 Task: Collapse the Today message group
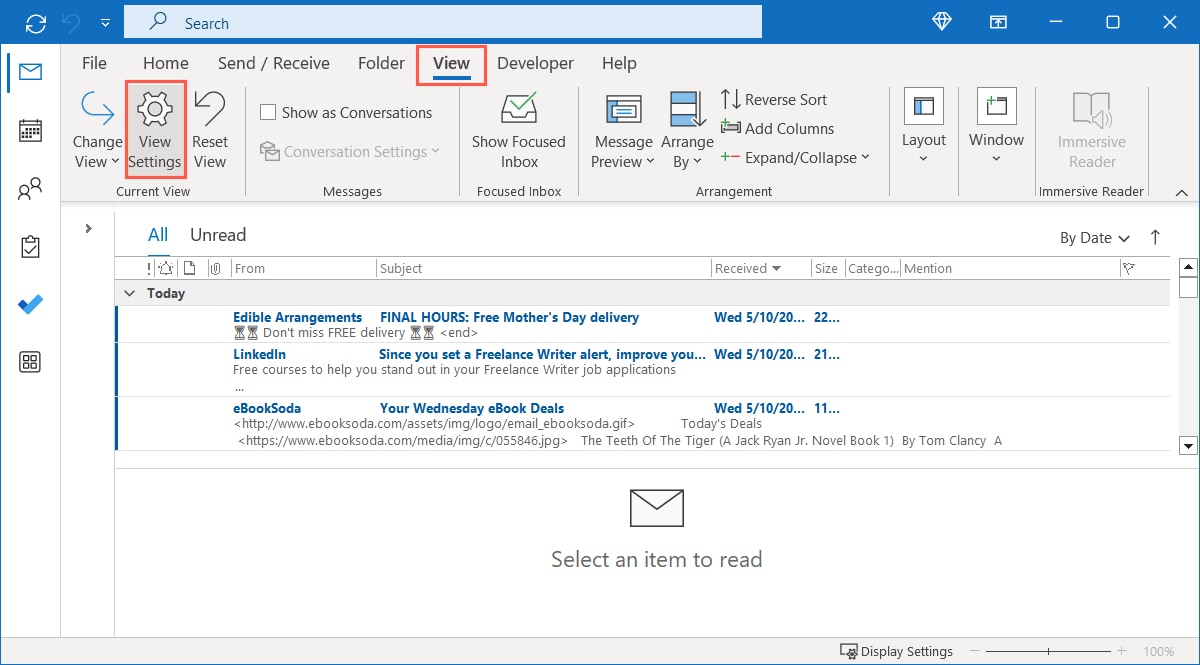click(129, 293)
